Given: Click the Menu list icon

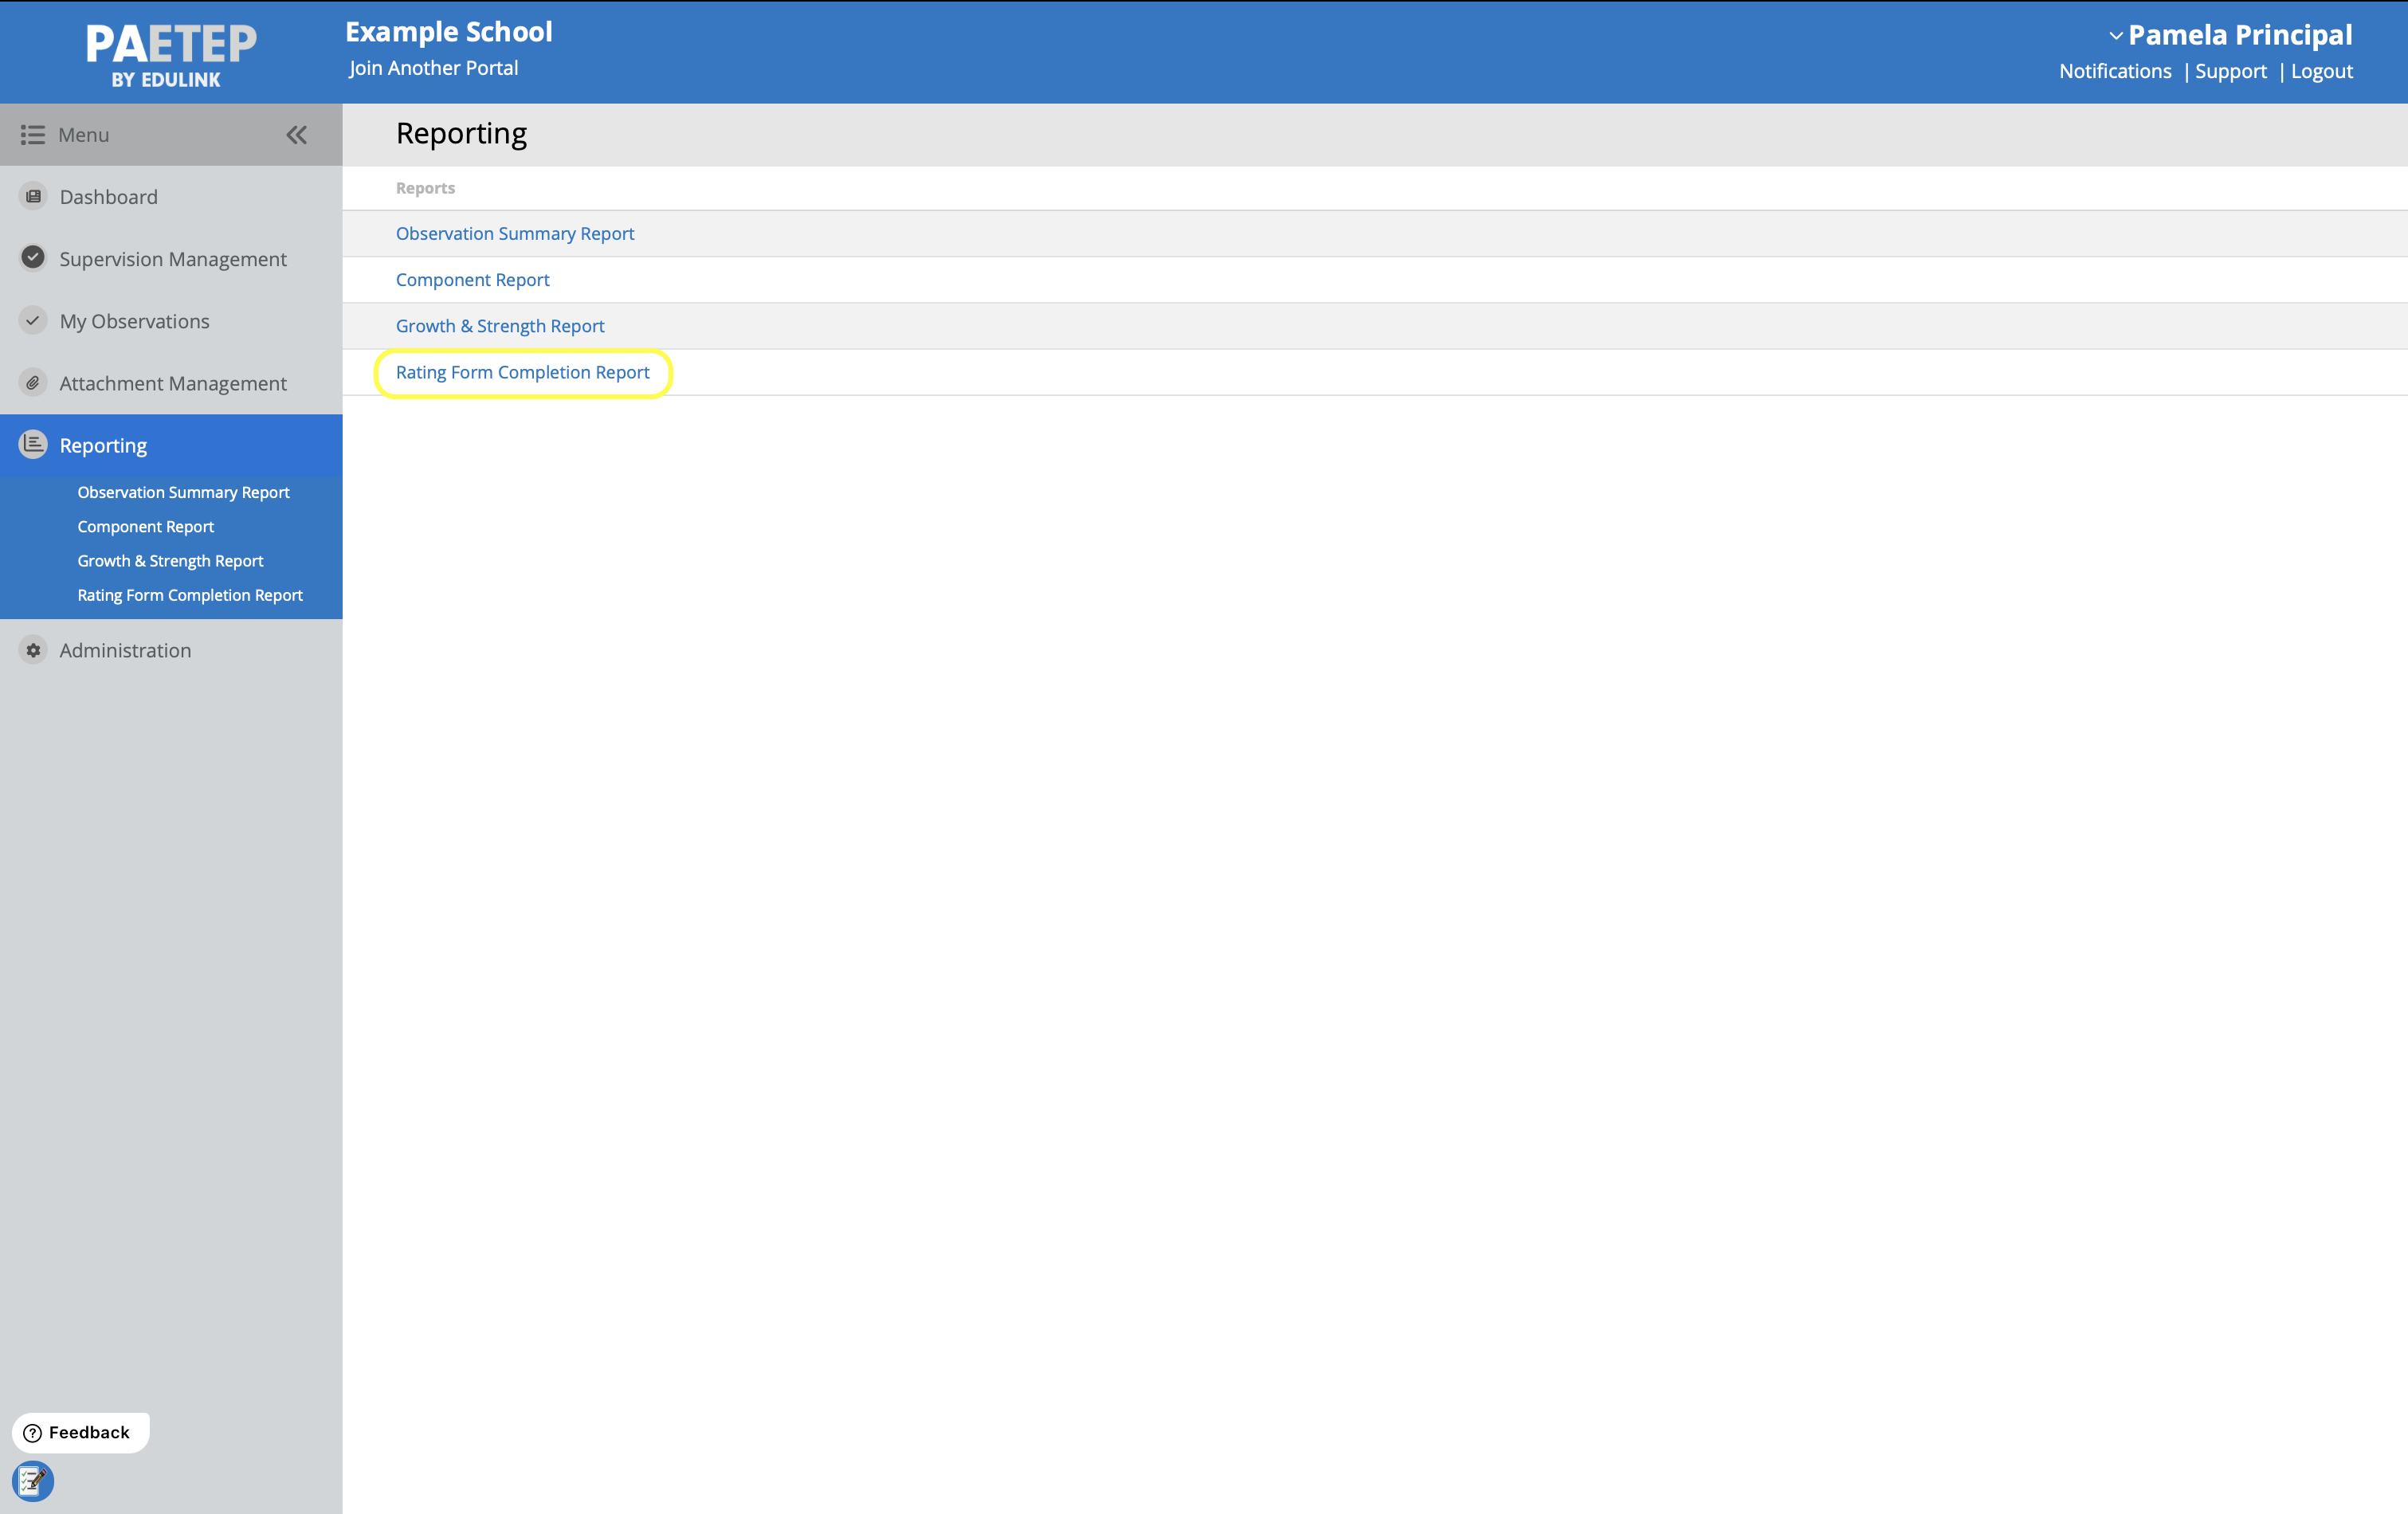Looking at the screenshot, I should tap(33, 134).
